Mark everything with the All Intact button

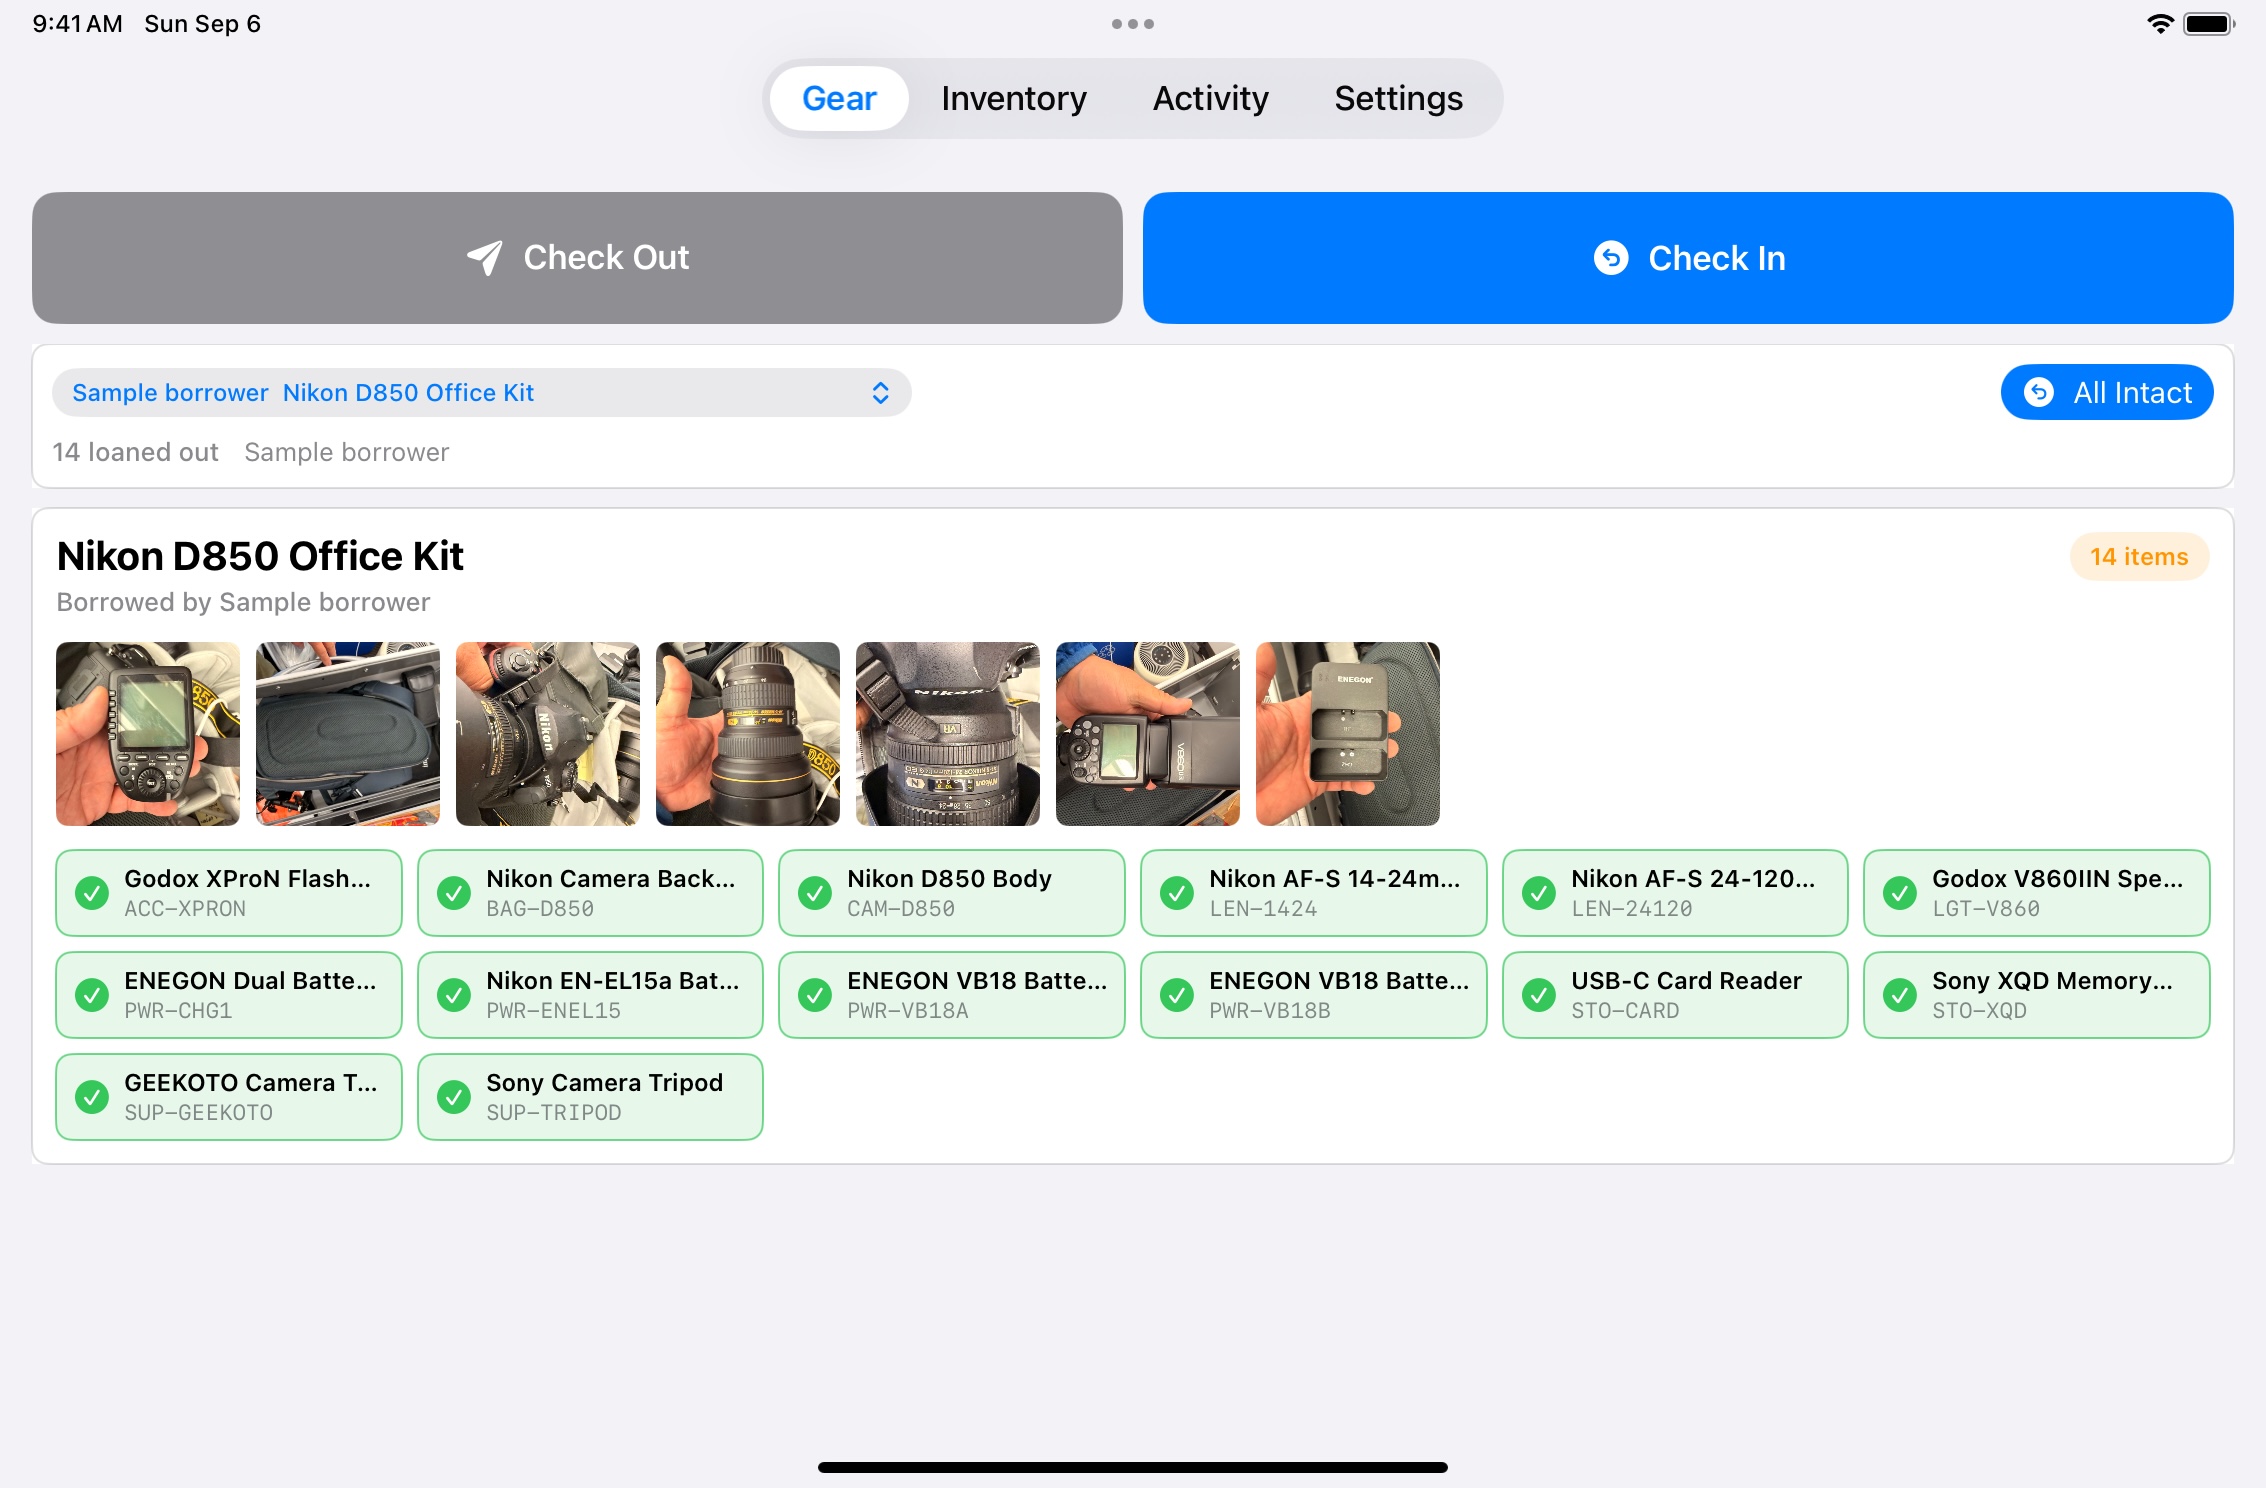pyautogui.click(x=2107, y=392)
